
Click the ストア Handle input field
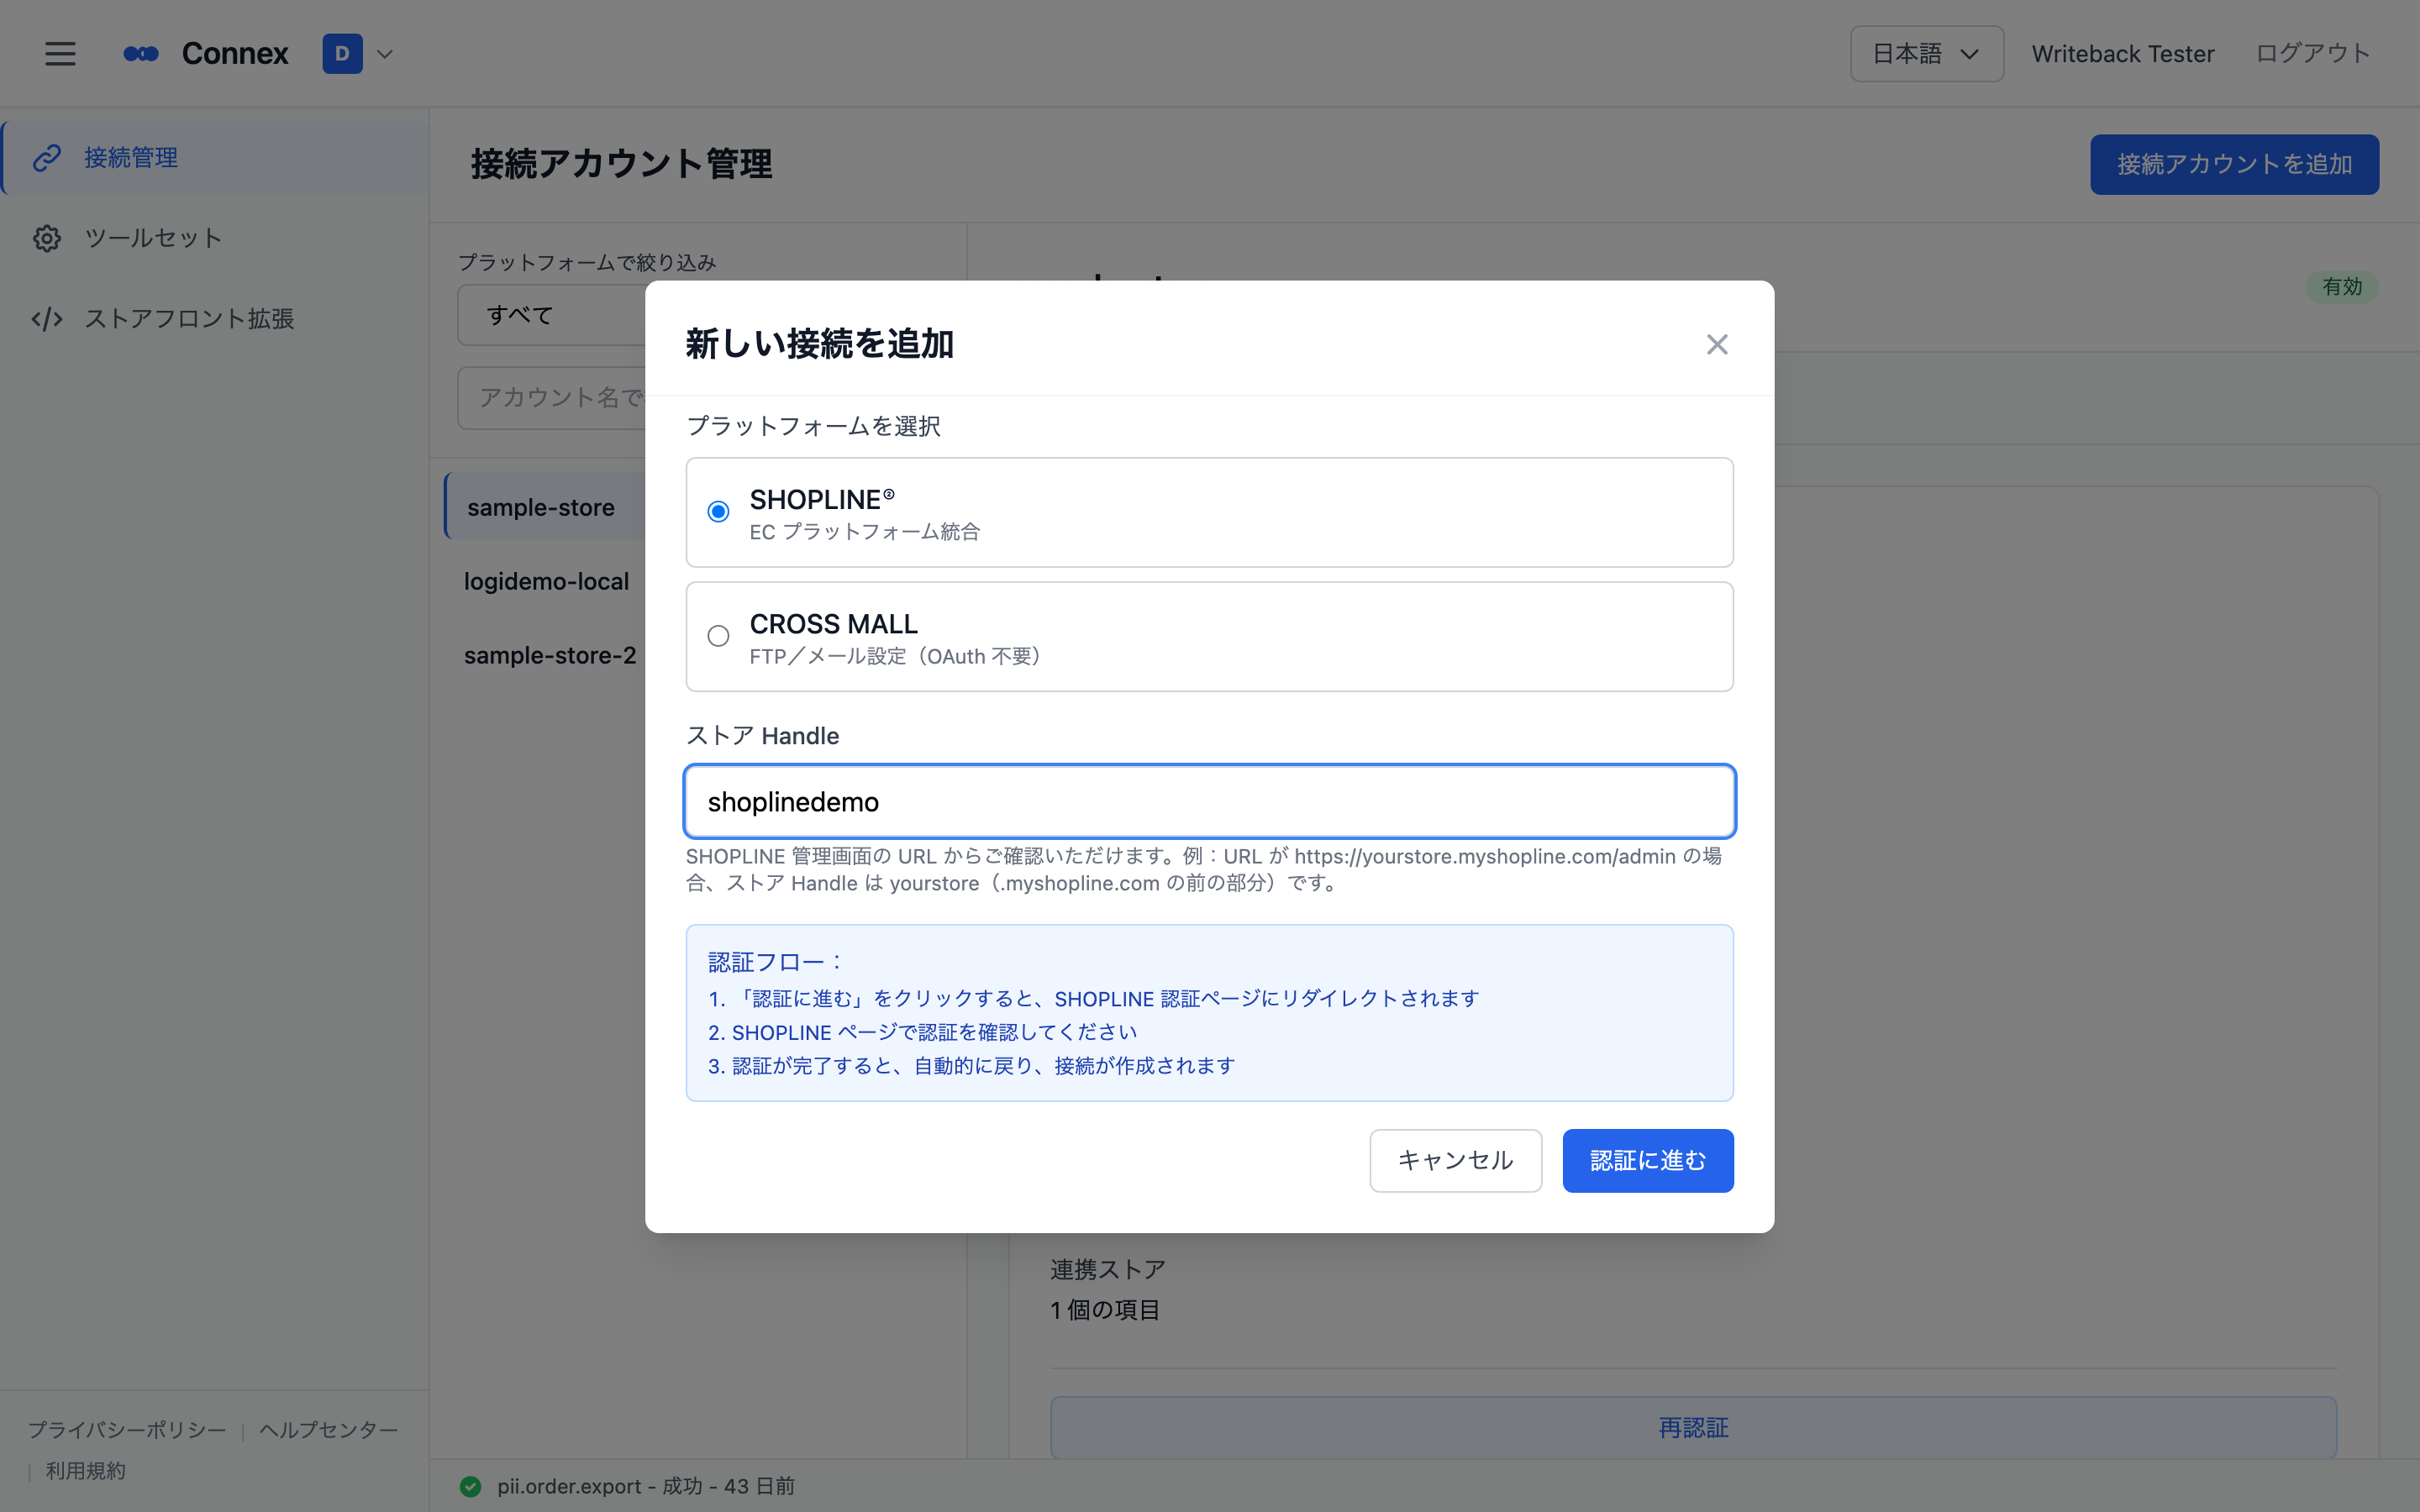(1209, 802)
